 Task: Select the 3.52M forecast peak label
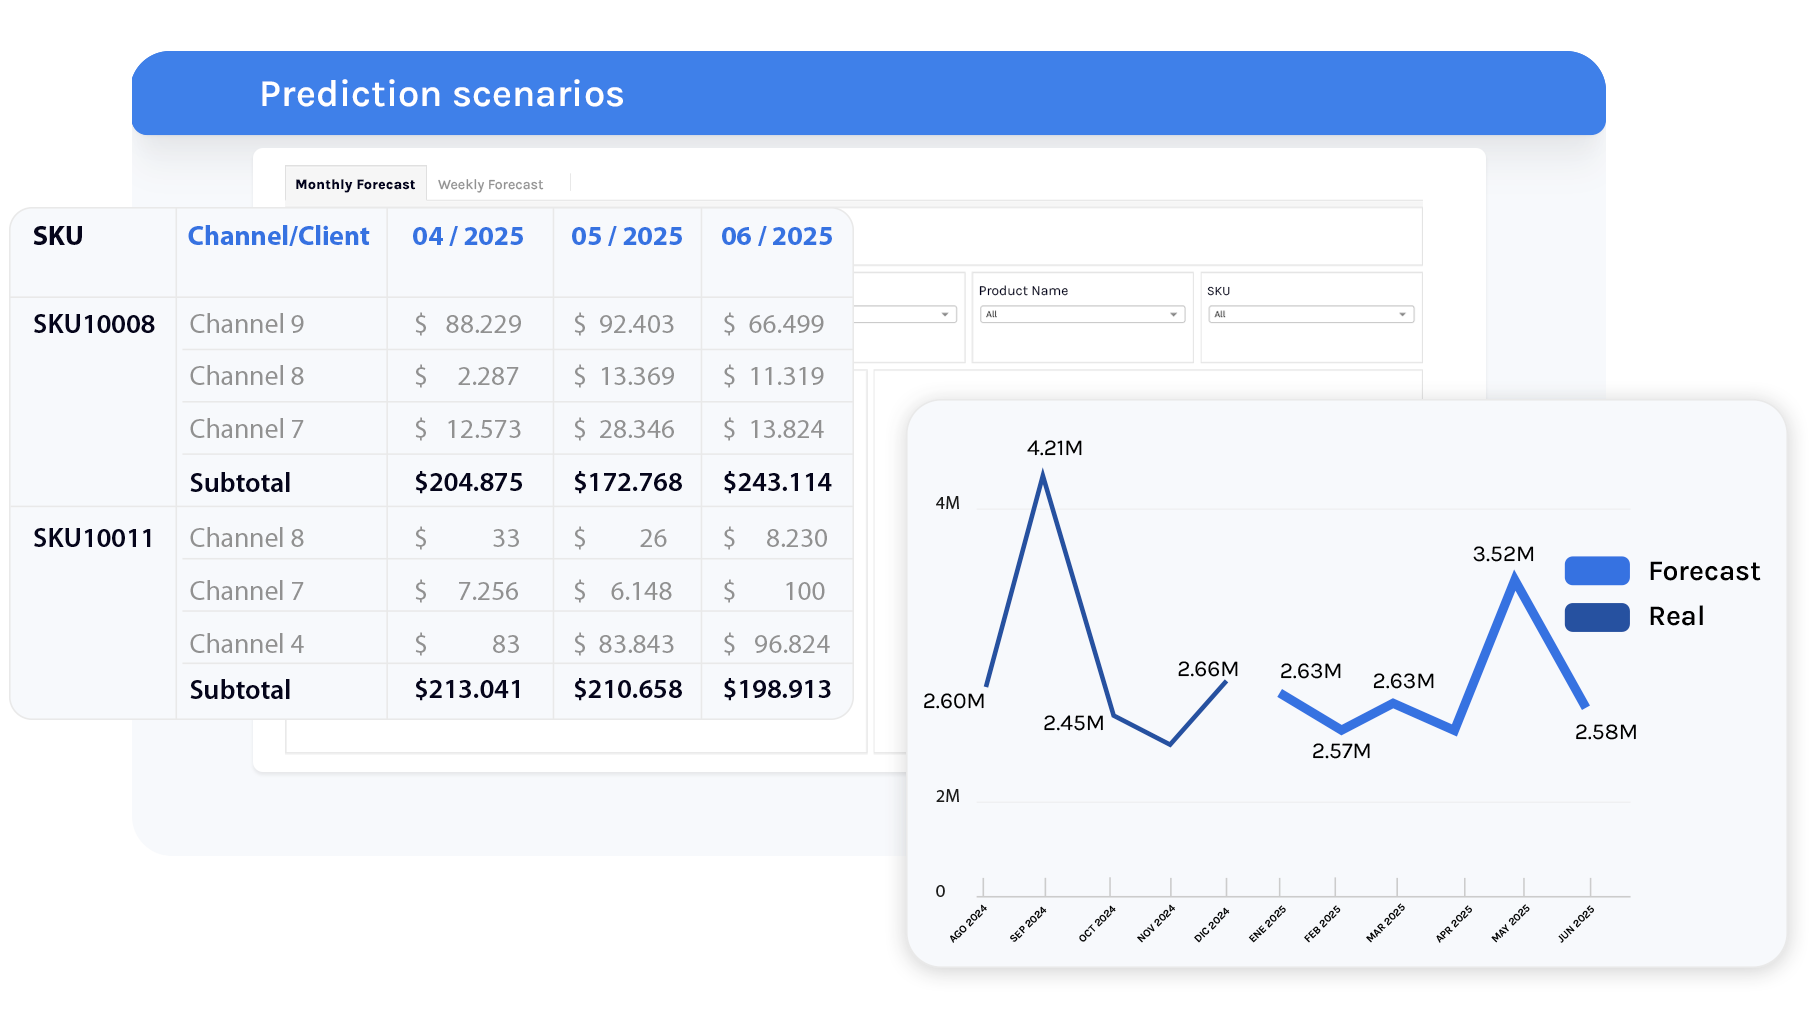click(x=1502, y=554)
